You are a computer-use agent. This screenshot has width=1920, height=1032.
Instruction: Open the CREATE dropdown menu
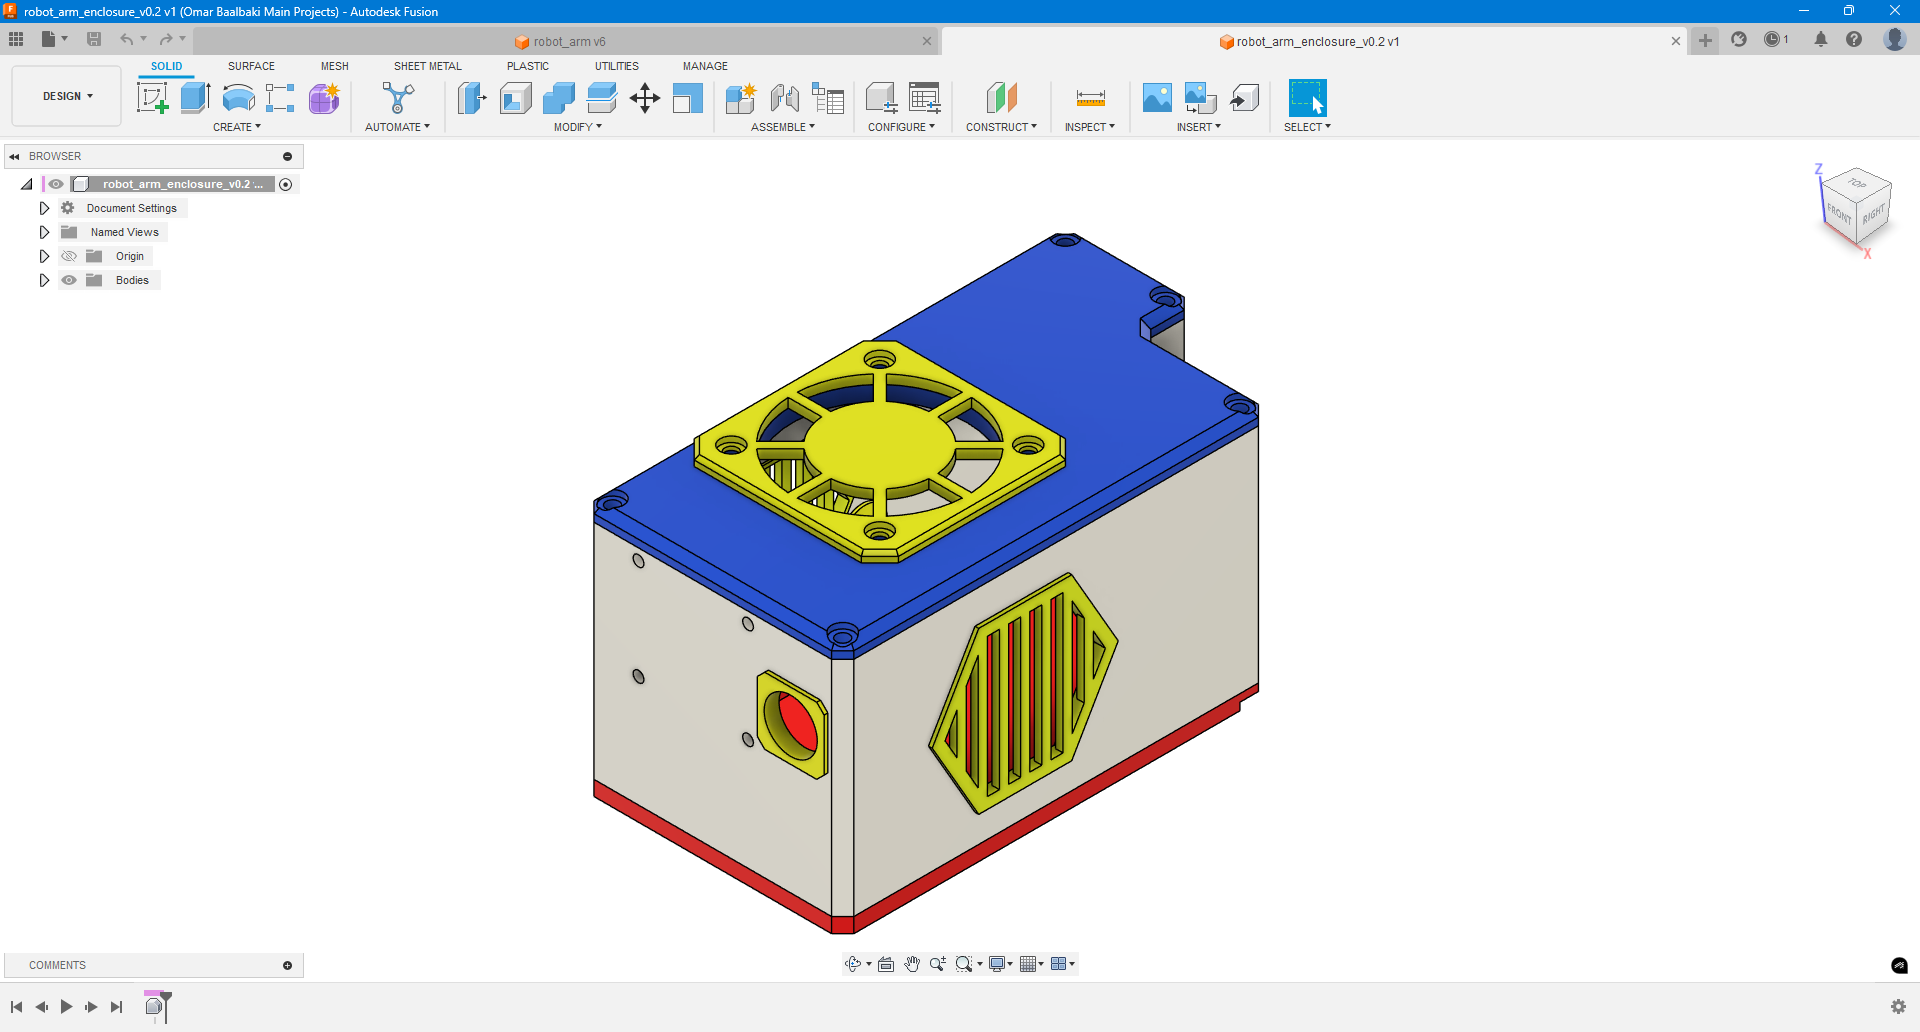[237, 127]
